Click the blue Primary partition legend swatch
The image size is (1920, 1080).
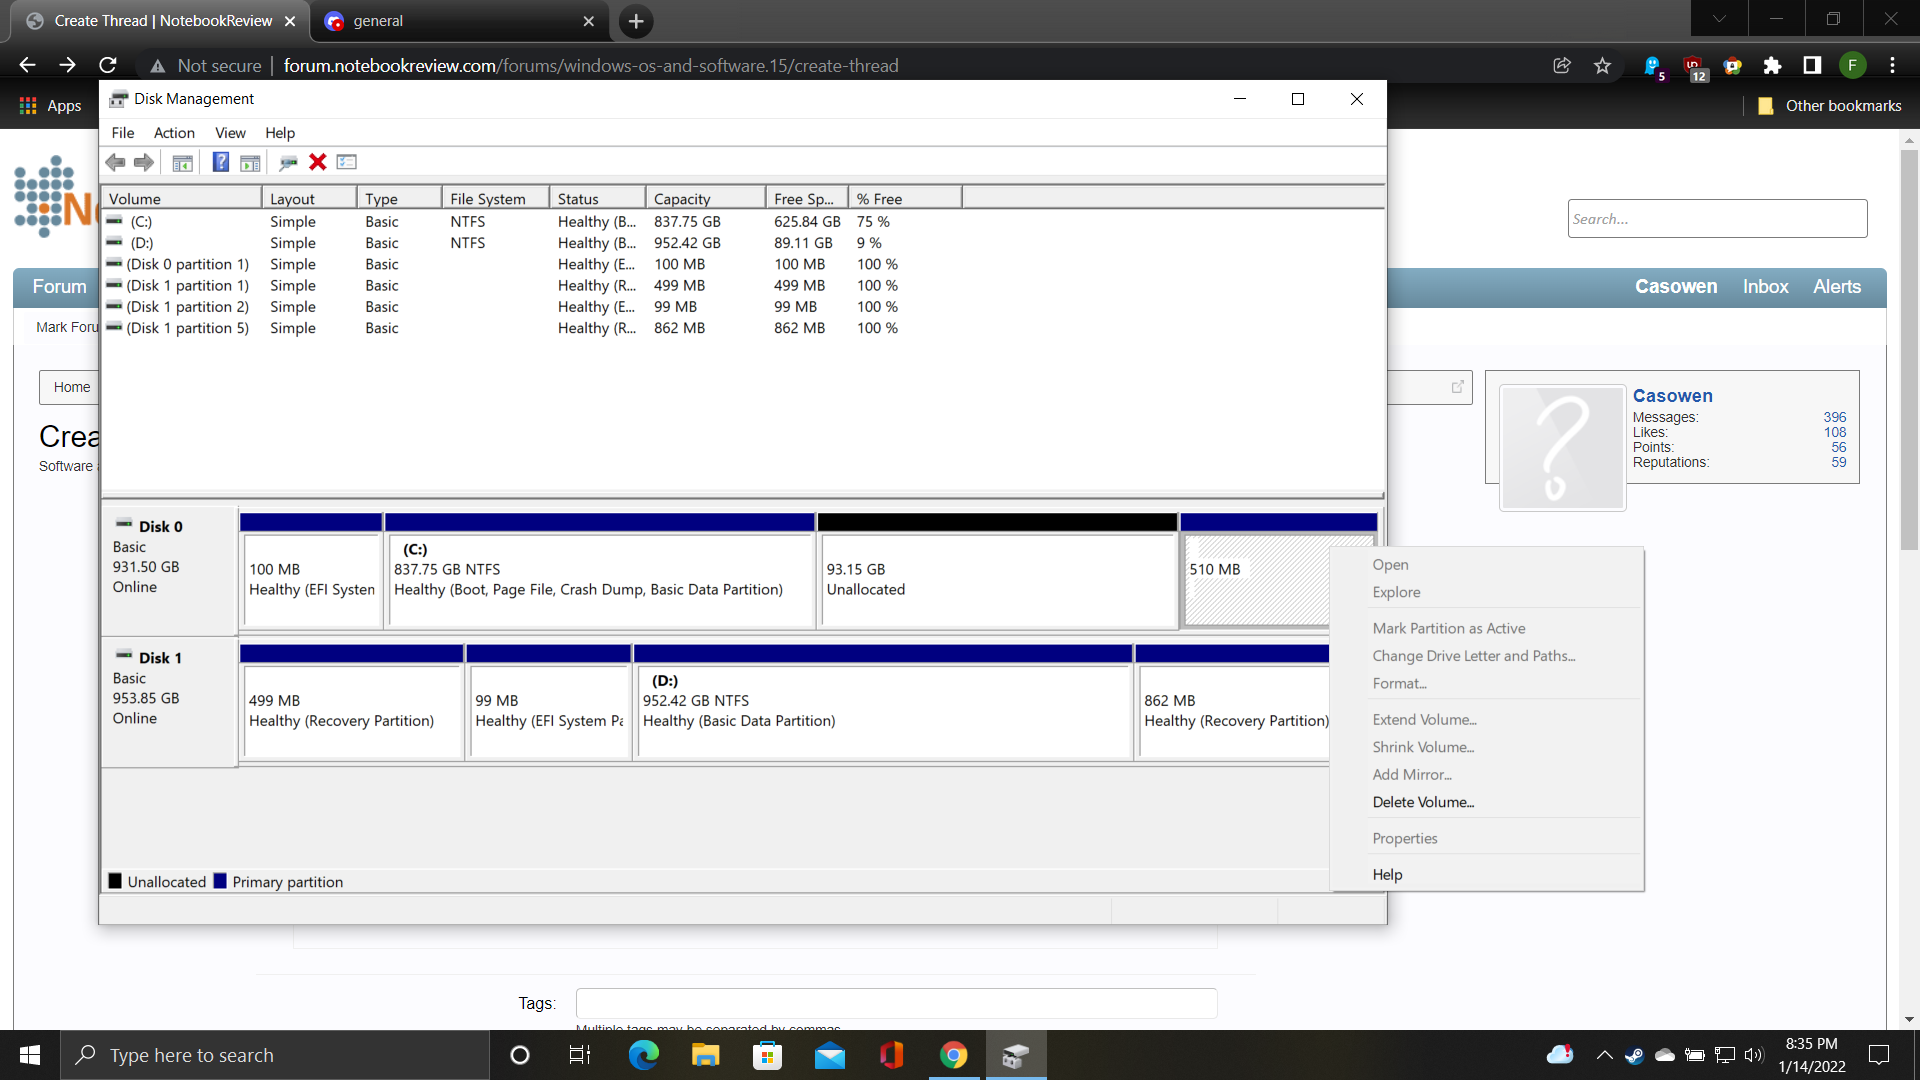coord(220,881)
